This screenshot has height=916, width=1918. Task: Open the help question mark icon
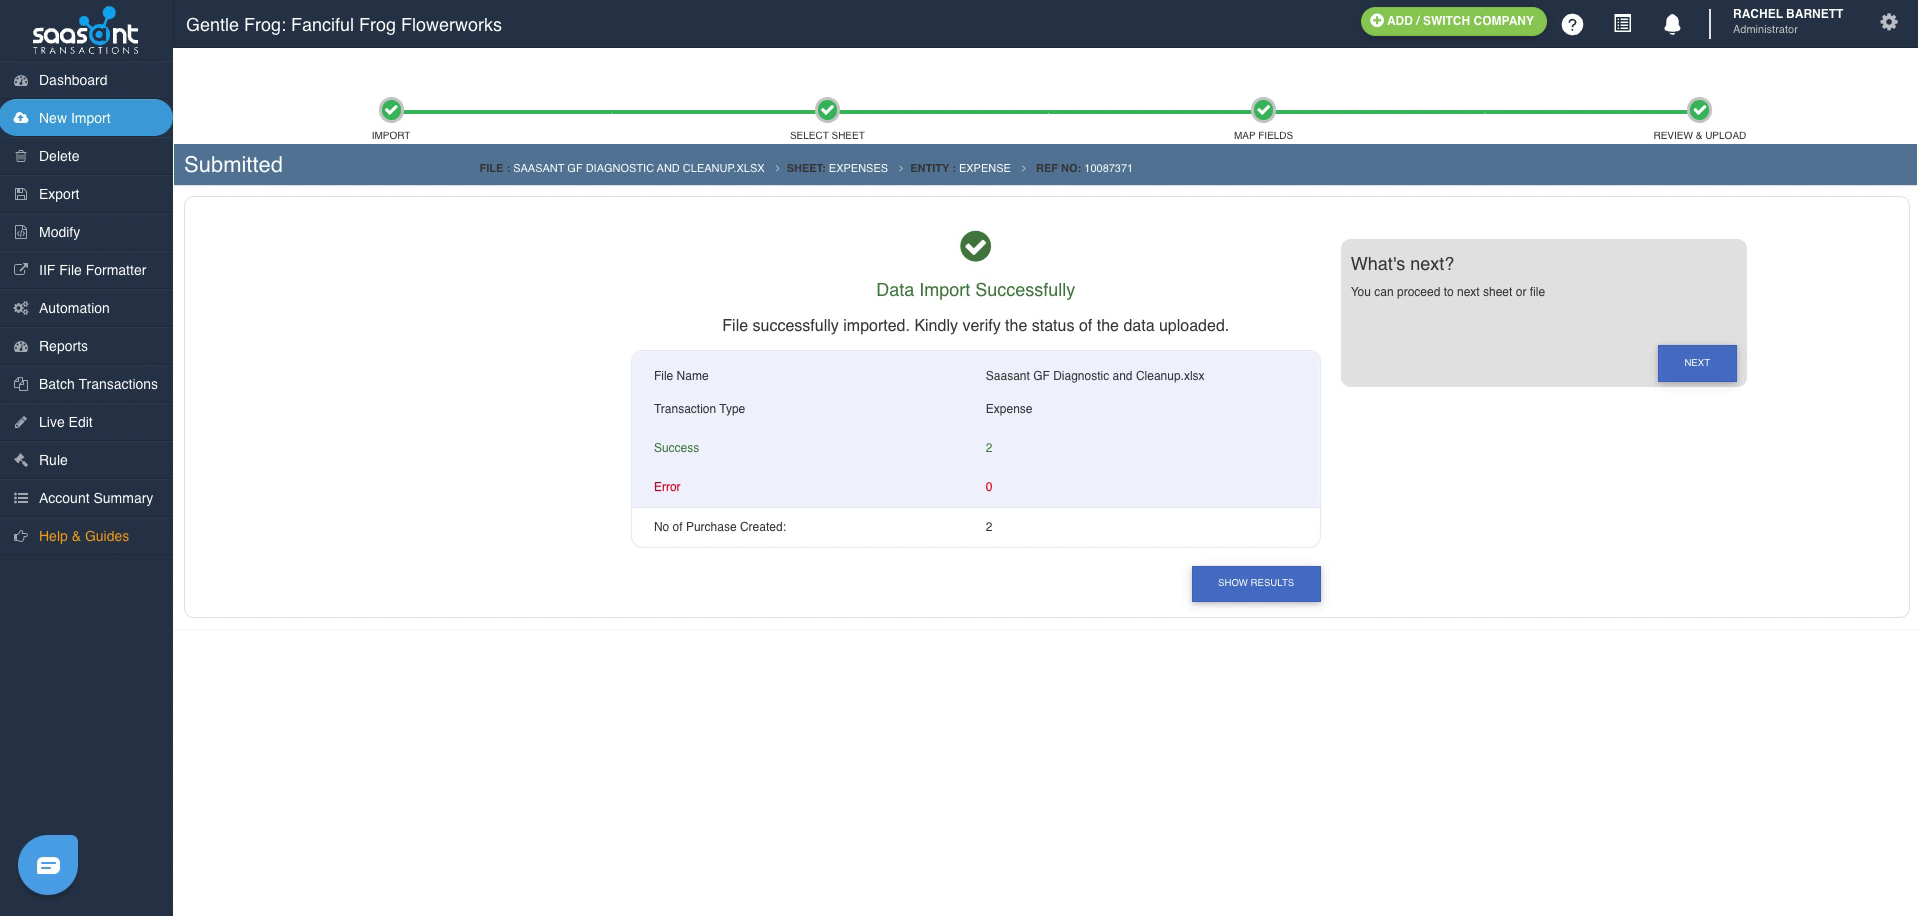[x=1572, y=24]
